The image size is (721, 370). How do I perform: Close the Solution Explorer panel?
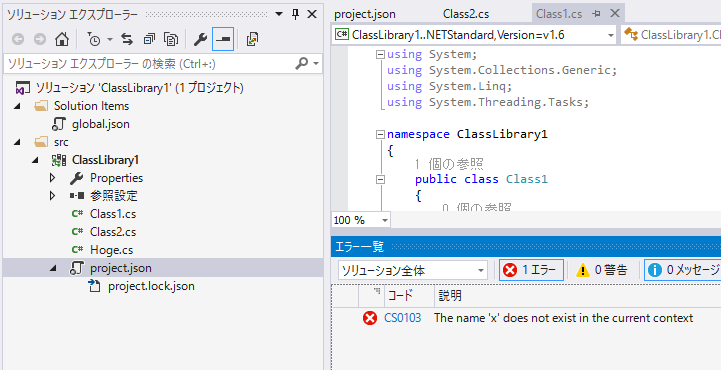(x=312, y=14)
